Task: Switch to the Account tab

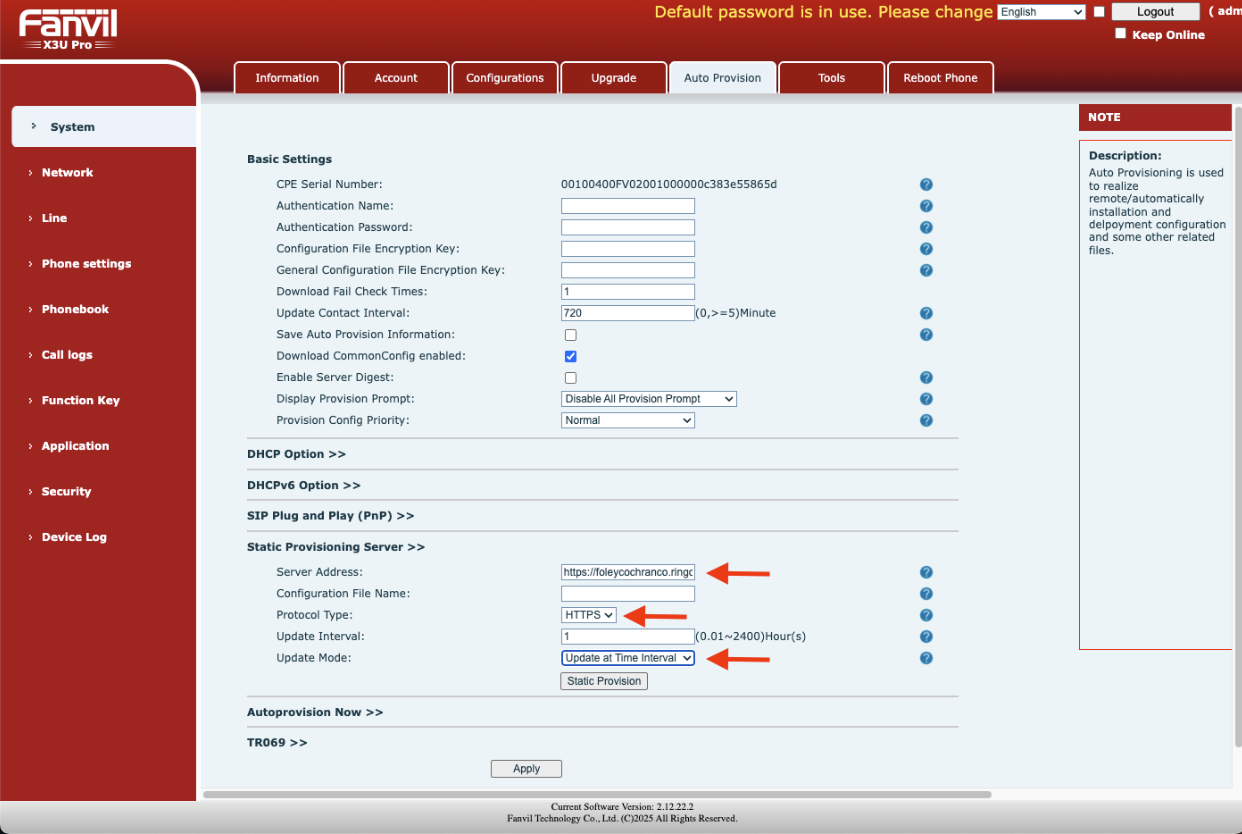Action: click(x=396, y=77)
